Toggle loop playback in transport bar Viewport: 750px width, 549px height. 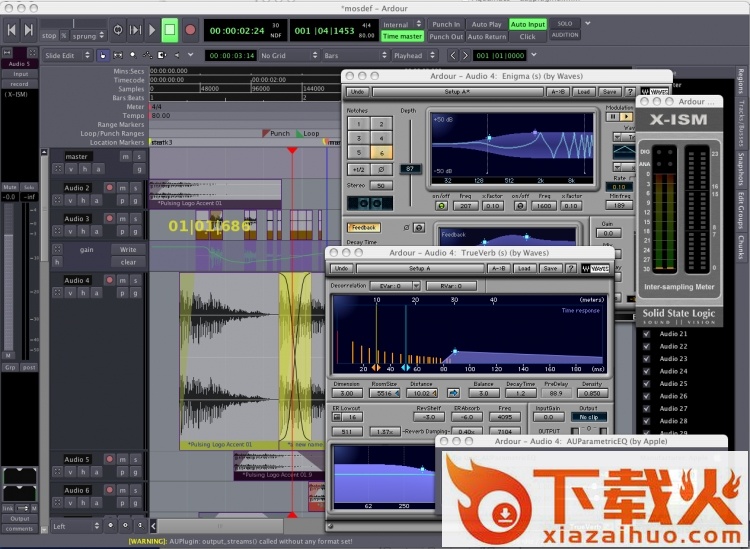click(x=118, y=30)
